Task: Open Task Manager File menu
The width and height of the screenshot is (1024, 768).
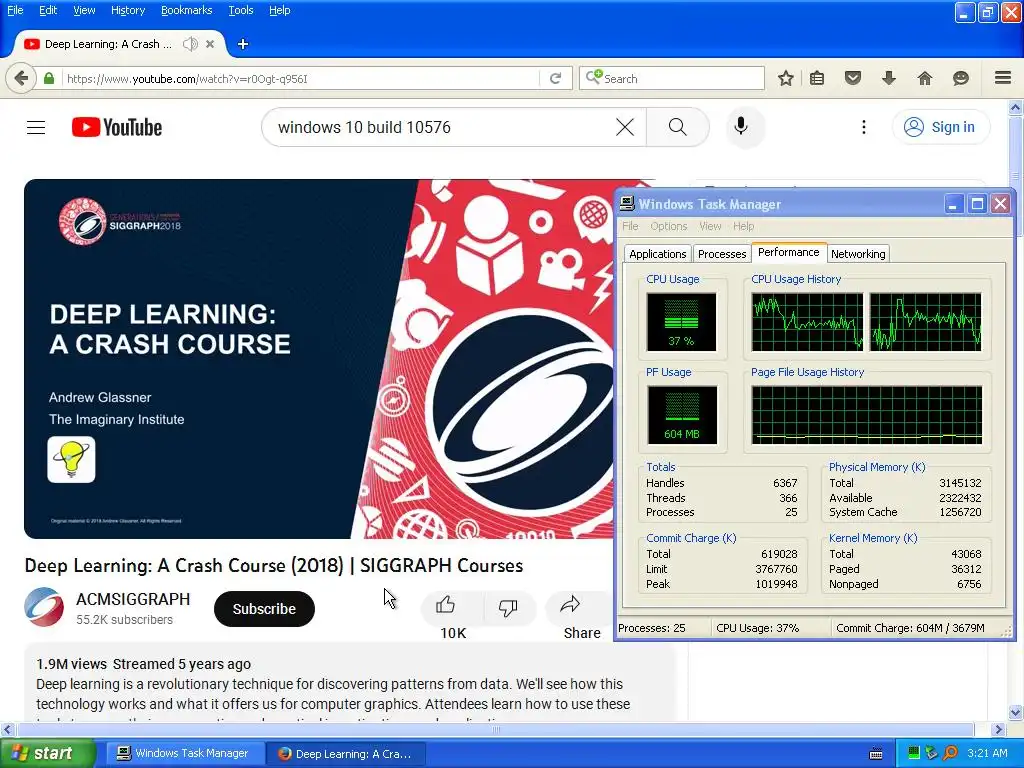Action: point(630,226)
